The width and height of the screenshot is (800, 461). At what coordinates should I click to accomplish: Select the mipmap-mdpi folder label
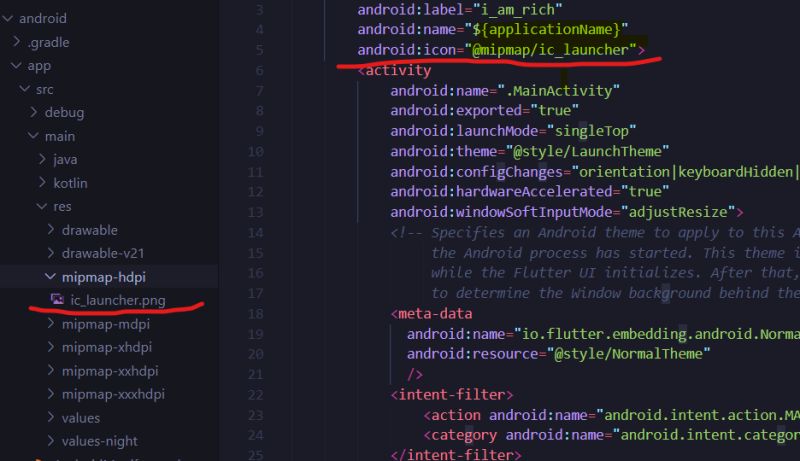pos(106,324)
